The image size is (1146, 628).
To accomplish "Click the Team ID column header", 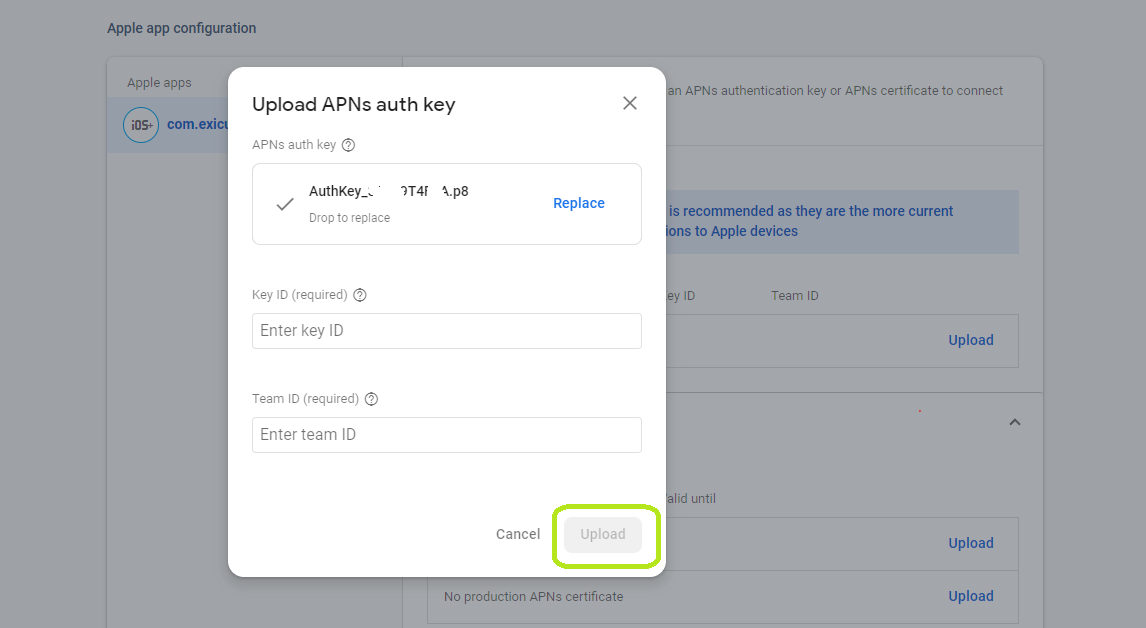I will (x=794, y=296).
